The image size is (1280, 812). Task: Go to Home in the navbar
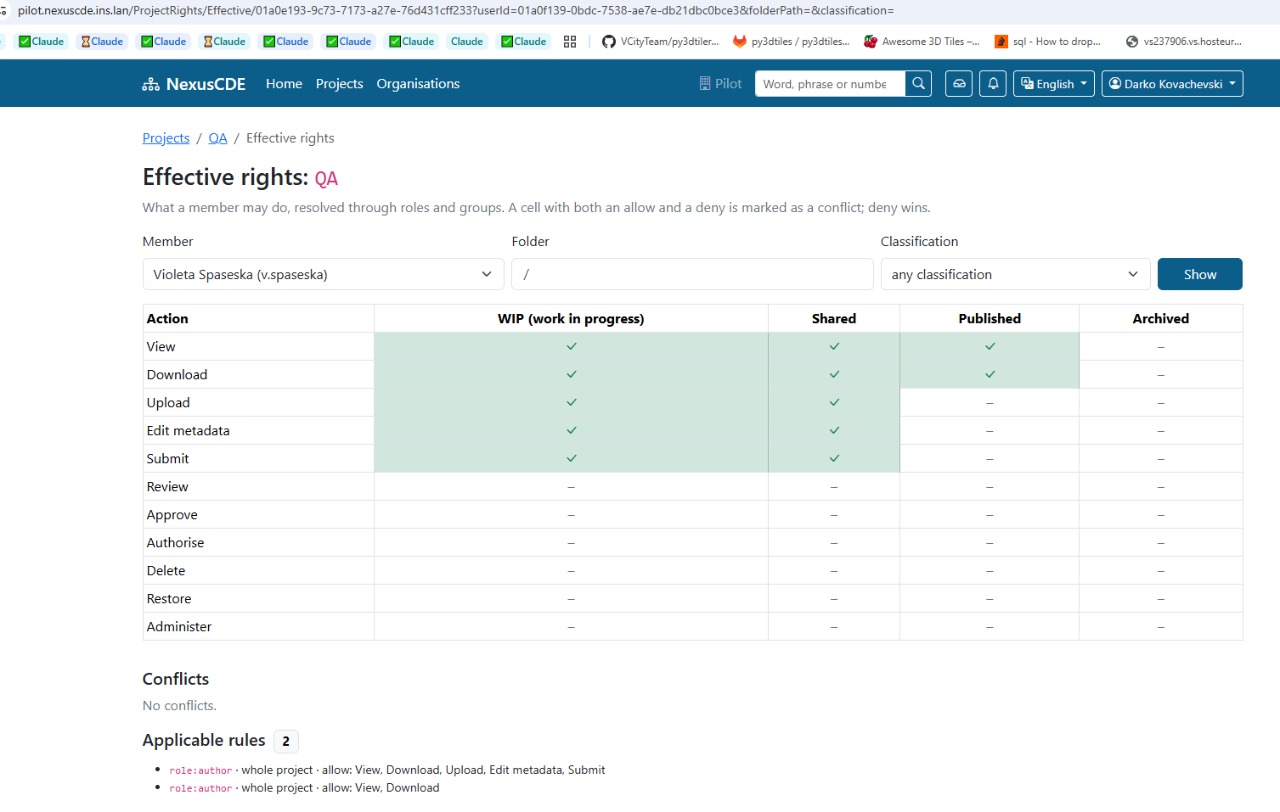click(284, 84)
